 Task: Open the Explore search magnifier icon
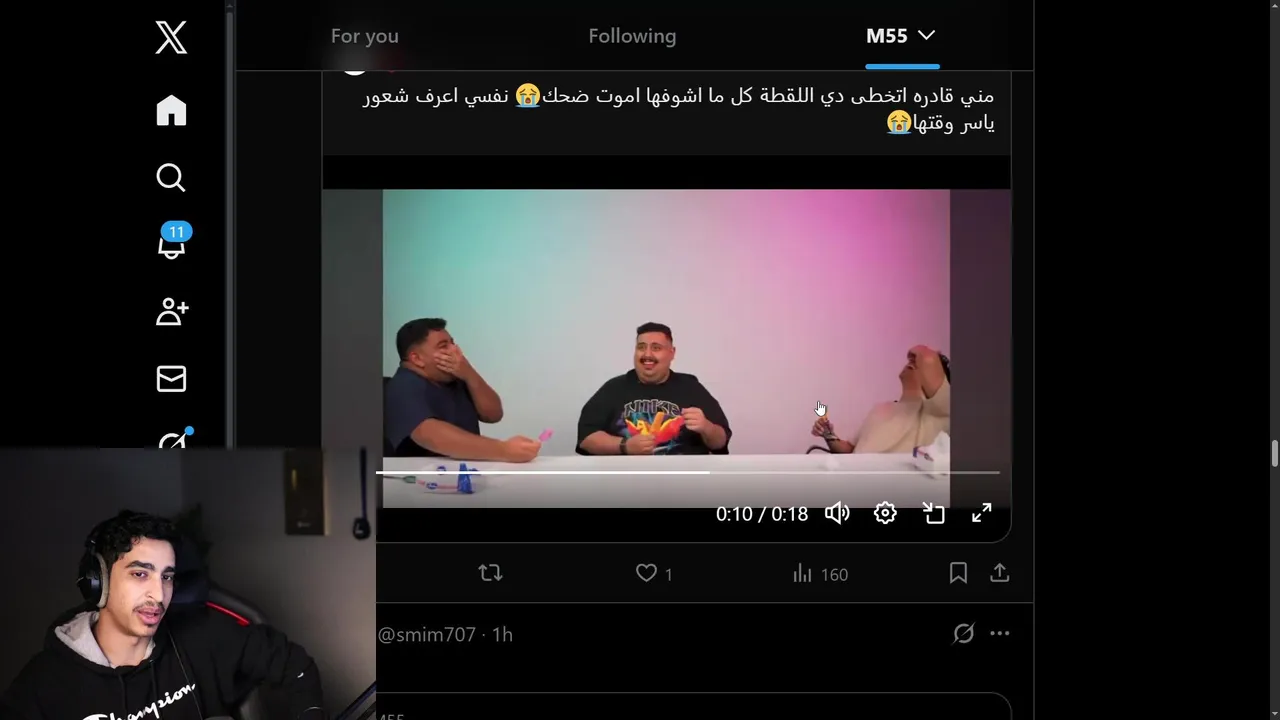[x=171, y=178]
